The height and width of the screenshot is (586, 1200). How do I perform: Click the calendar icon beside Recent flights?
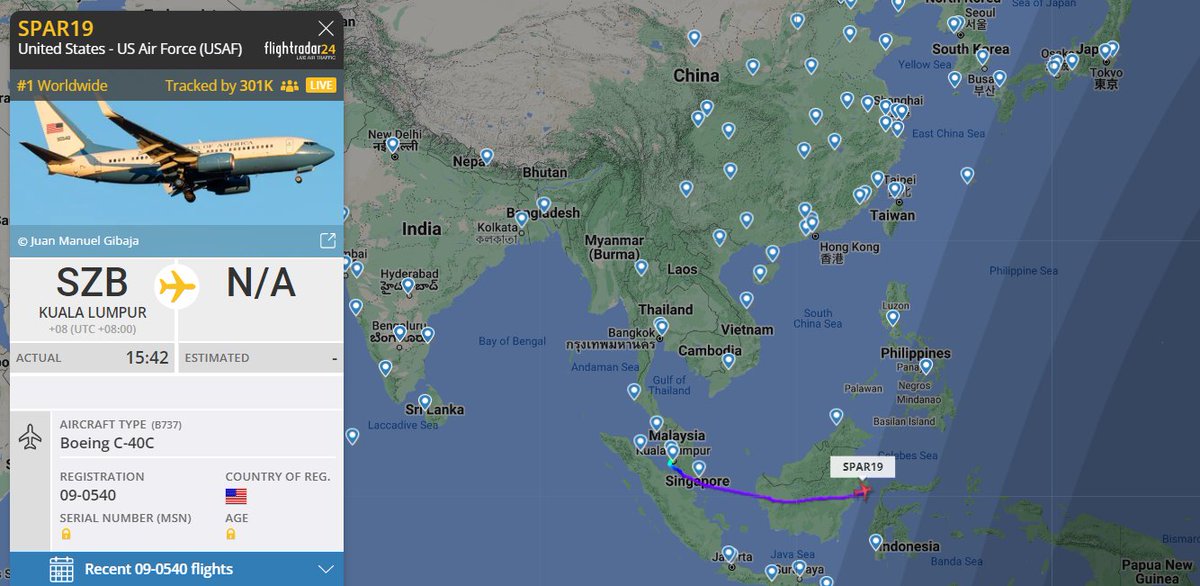point(61,569)
